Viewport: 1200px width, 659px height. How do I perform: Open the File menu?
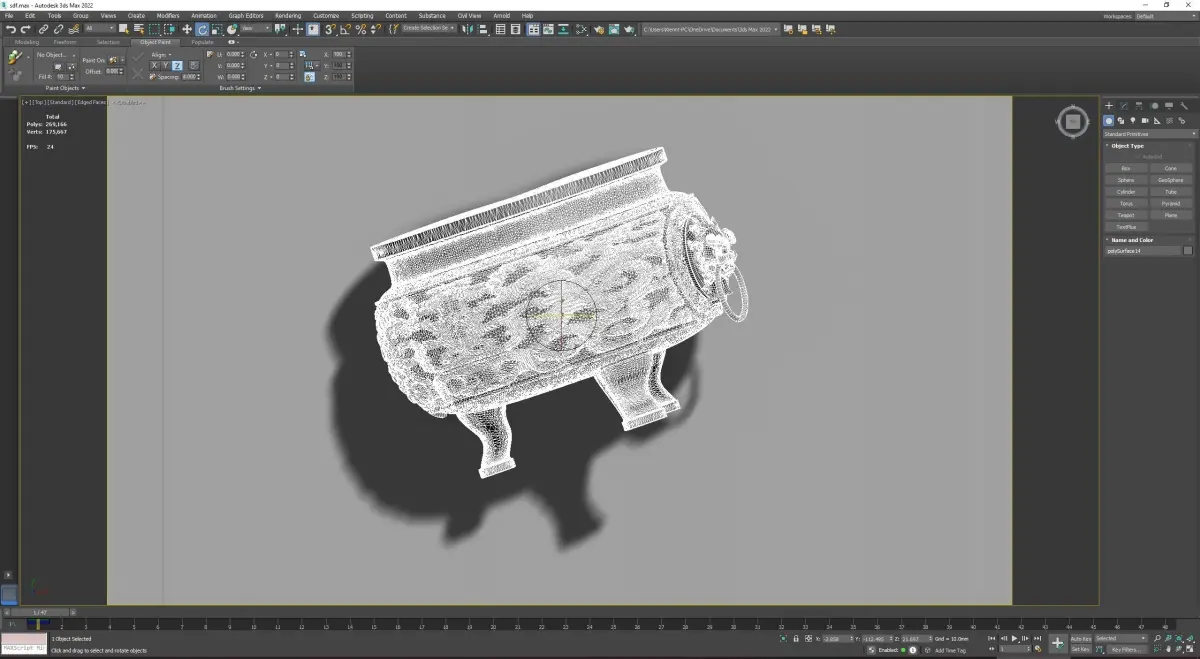click(x=9, y=16)
